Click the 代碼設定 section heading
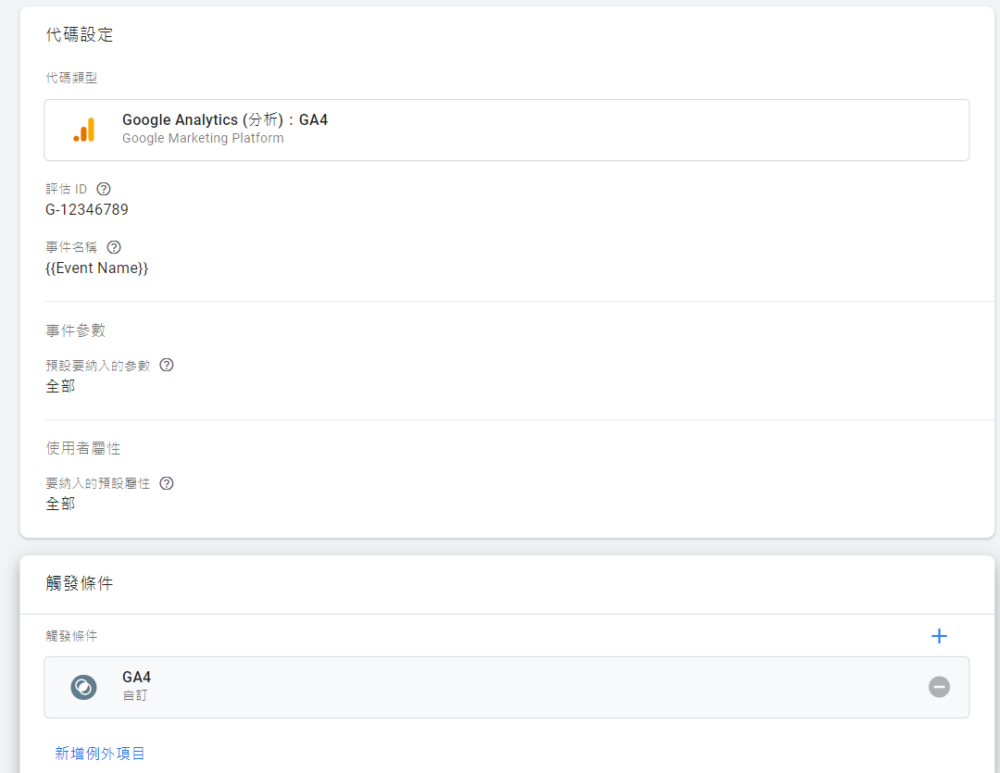Viewport: 1000px width, 773px height. (79, 34)
